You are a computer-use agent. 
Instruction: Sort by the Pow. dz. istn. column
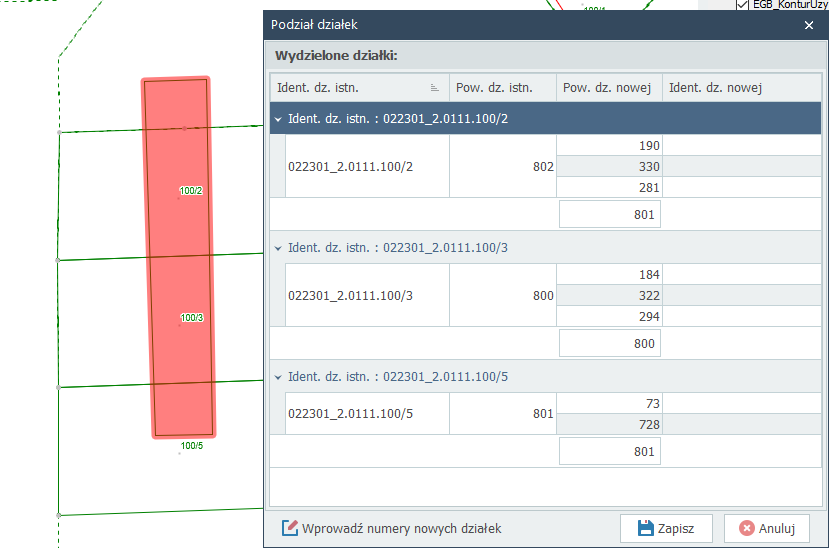pyautogui.click(x=502, y=88)
